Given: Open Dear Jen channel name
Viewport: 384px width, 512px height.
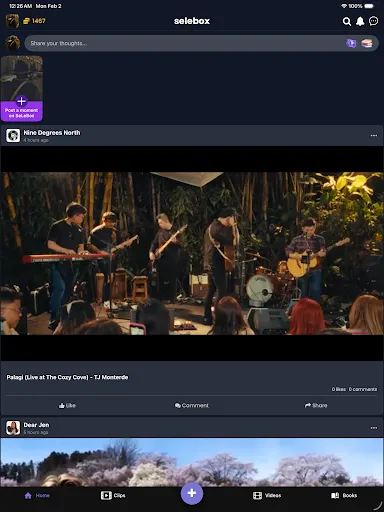Looking at the screenshot, I should [36, 425].
